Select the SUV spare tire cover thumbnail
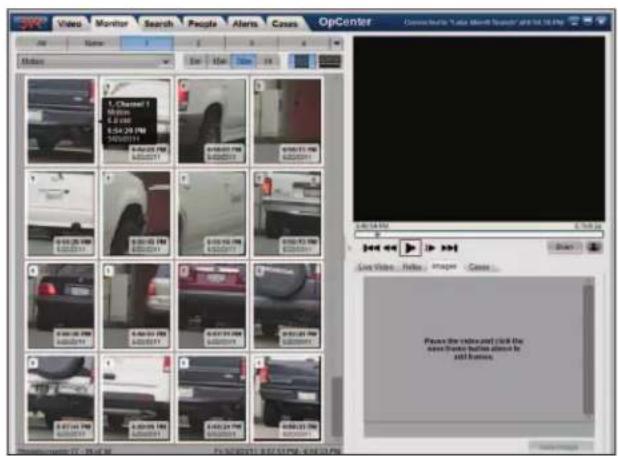 click(287, 305)
